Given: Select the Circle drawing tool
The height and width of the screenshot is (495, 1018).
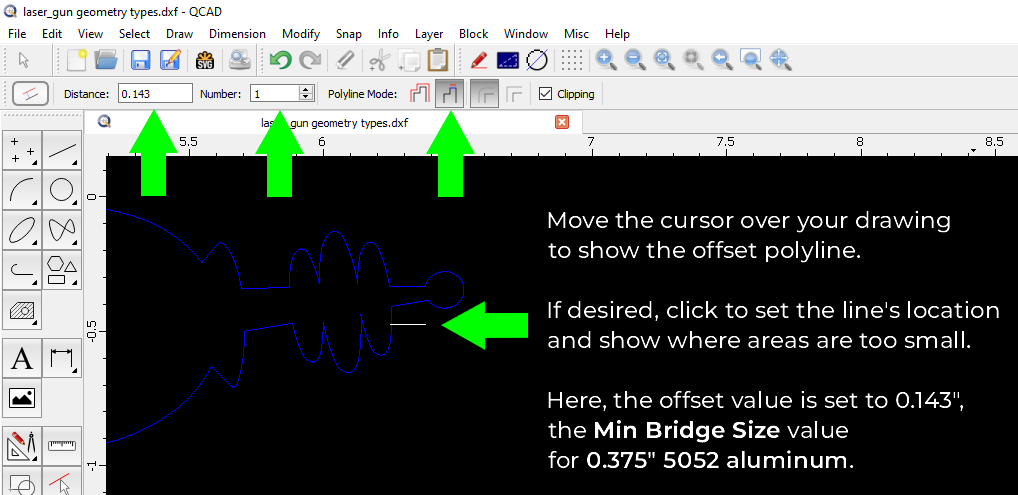Looking at the screenshot, I should point(62,189).
